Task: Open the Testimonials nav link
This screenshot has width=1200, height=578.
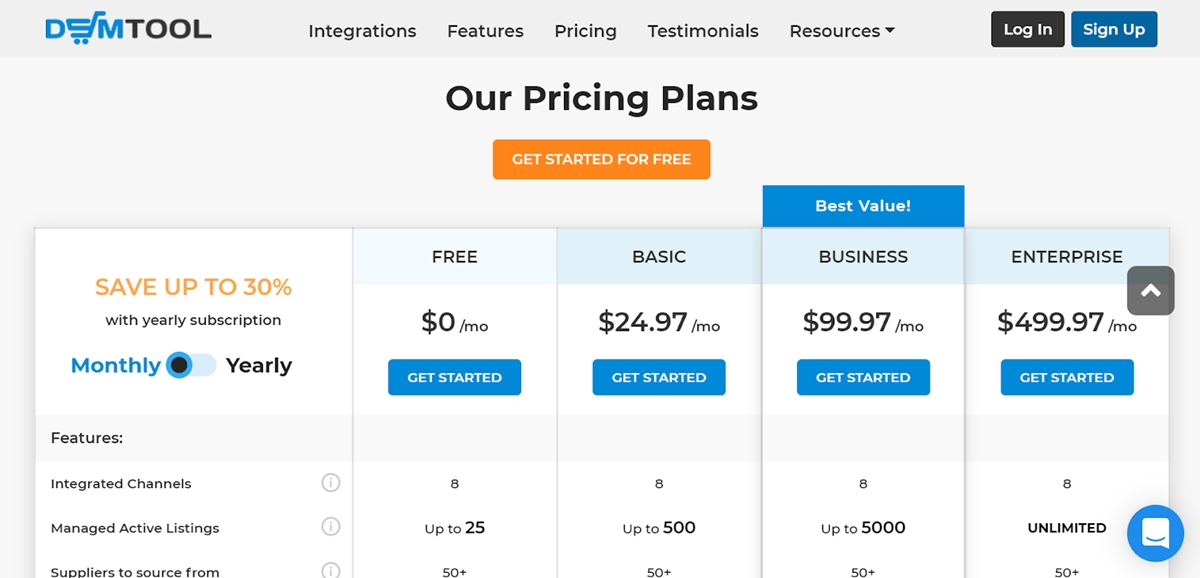Action: coord(703,31)
